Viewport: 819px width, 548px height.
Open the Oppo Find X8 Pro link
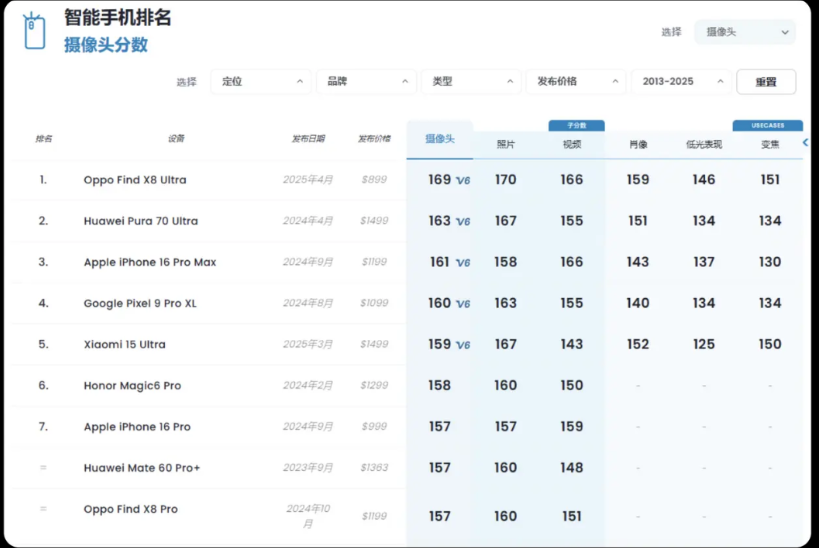tap(131, 509)
